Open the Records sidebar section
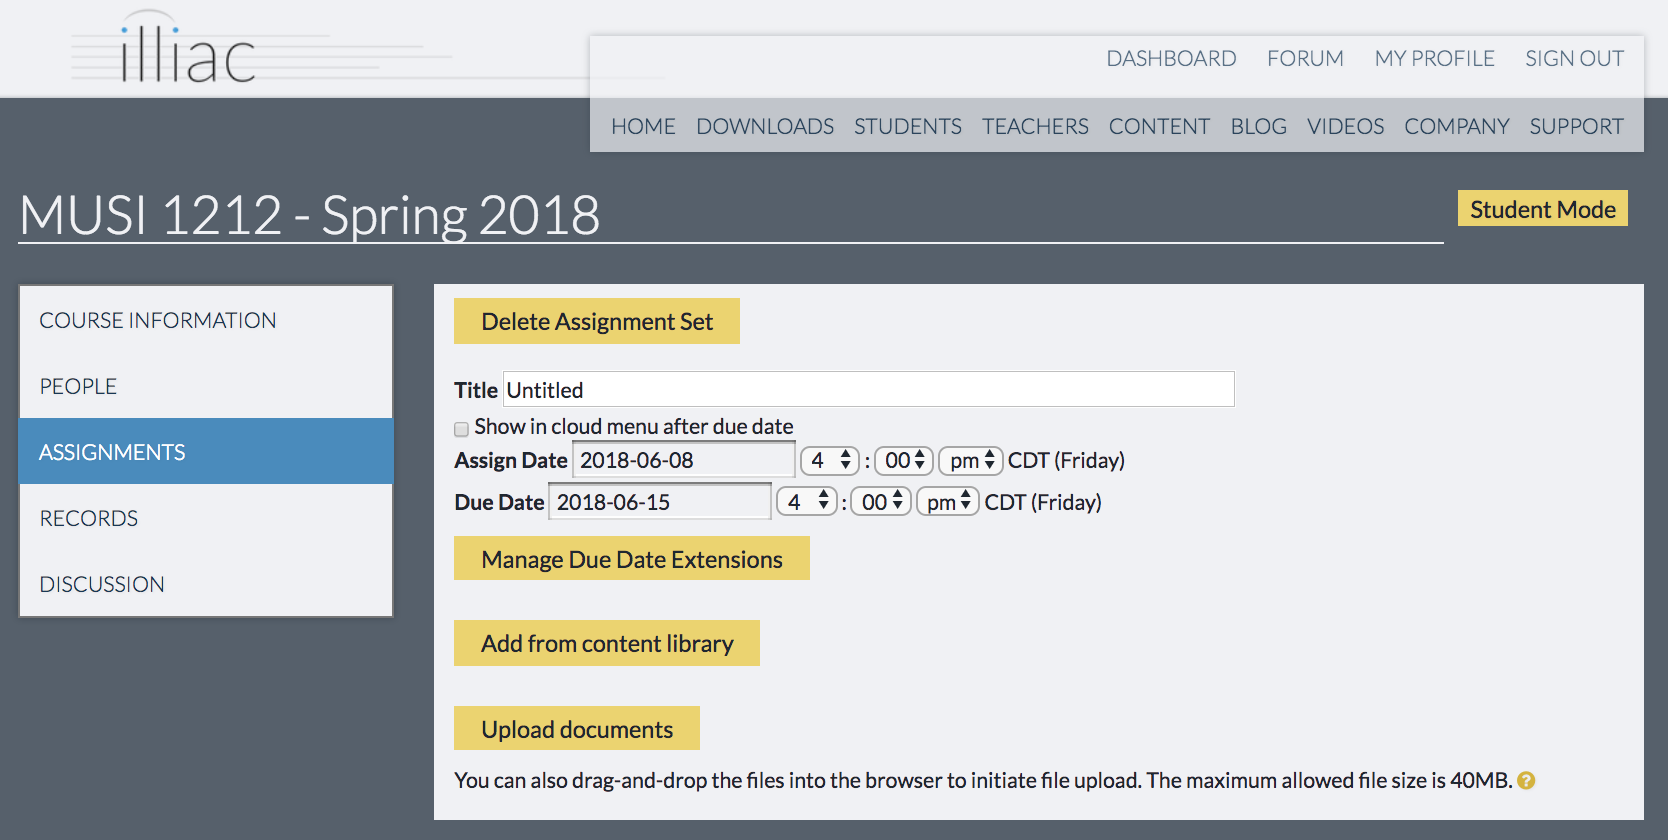This screenshot has width=1668, height=840. click(89, 518)
